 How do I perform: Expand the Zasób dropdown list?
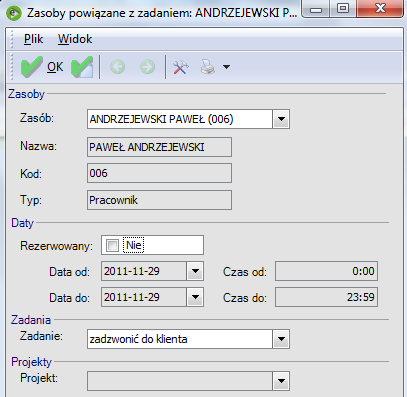281,119
